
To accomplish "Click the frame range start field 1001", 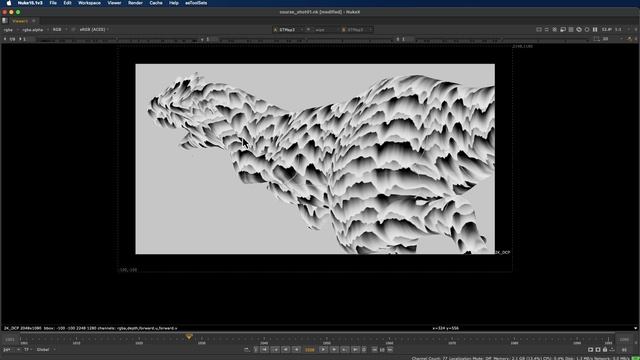I will click(10, 339).
